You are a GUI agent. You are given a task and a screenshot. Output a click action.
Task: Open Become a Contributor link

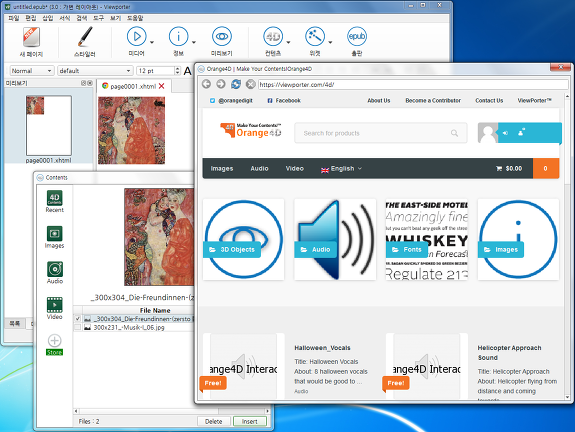point(433,100)
